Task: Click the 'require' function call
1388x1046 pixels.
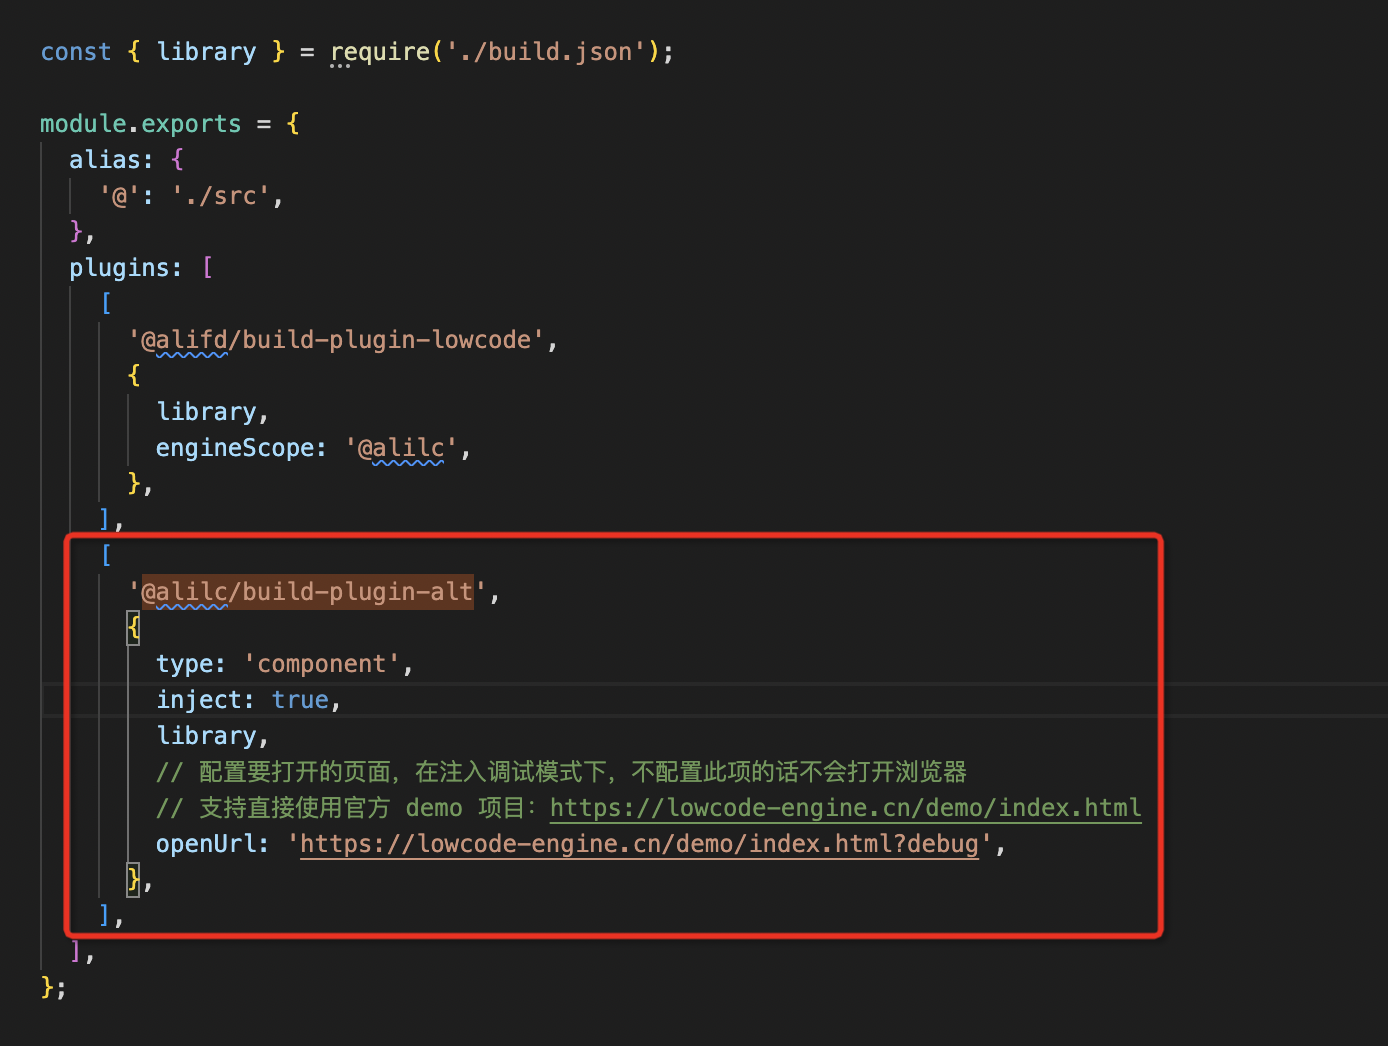Action: tap(380, 52)
